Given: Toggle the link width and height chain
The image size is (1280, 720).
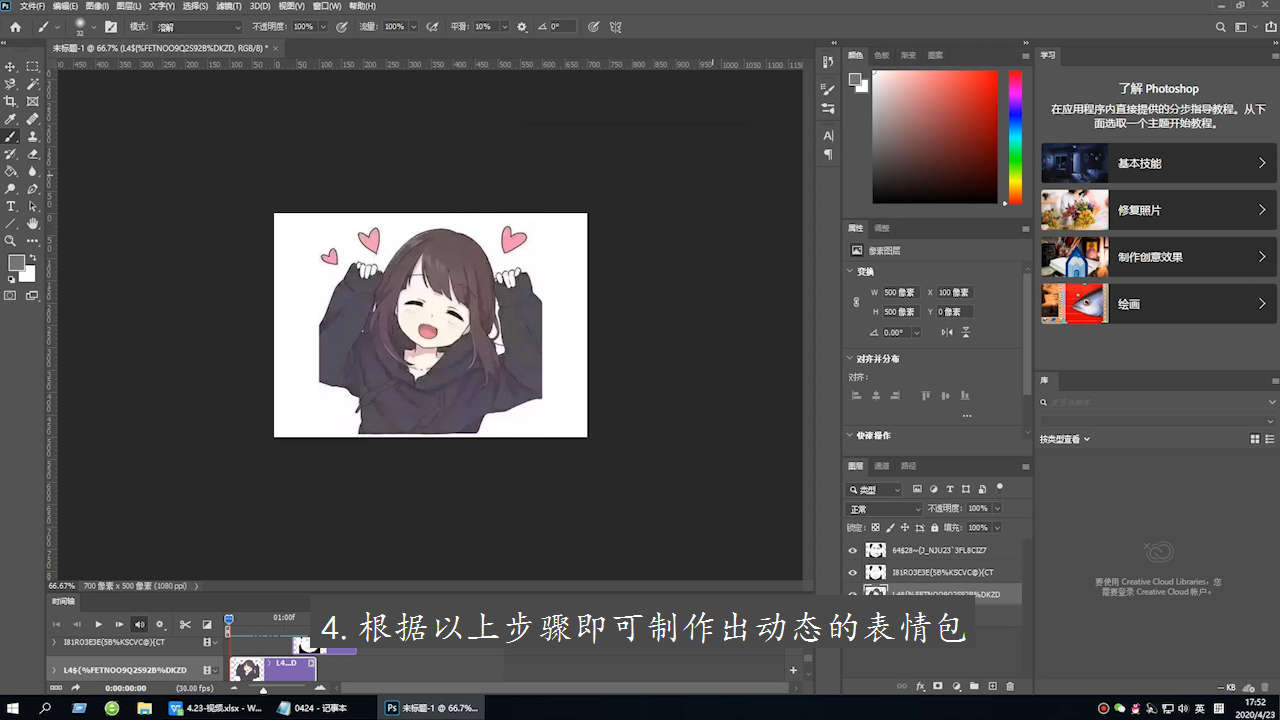Looking at the screenshot, I should pos(856,301).
